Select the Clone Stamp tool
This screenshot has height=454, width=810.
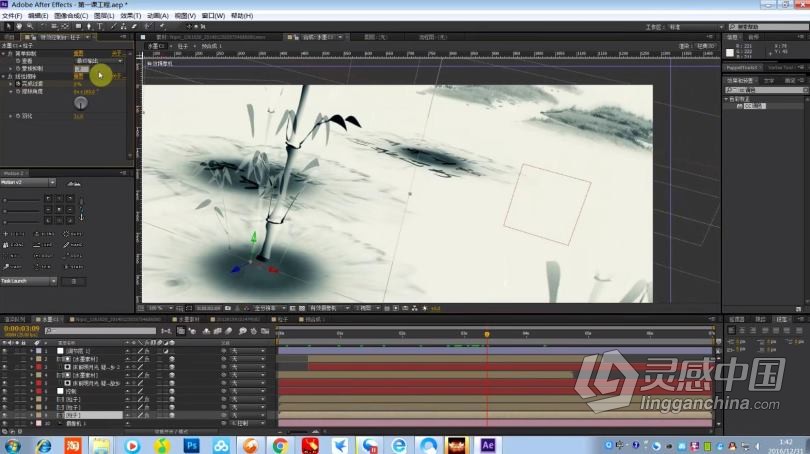(123, 26)
